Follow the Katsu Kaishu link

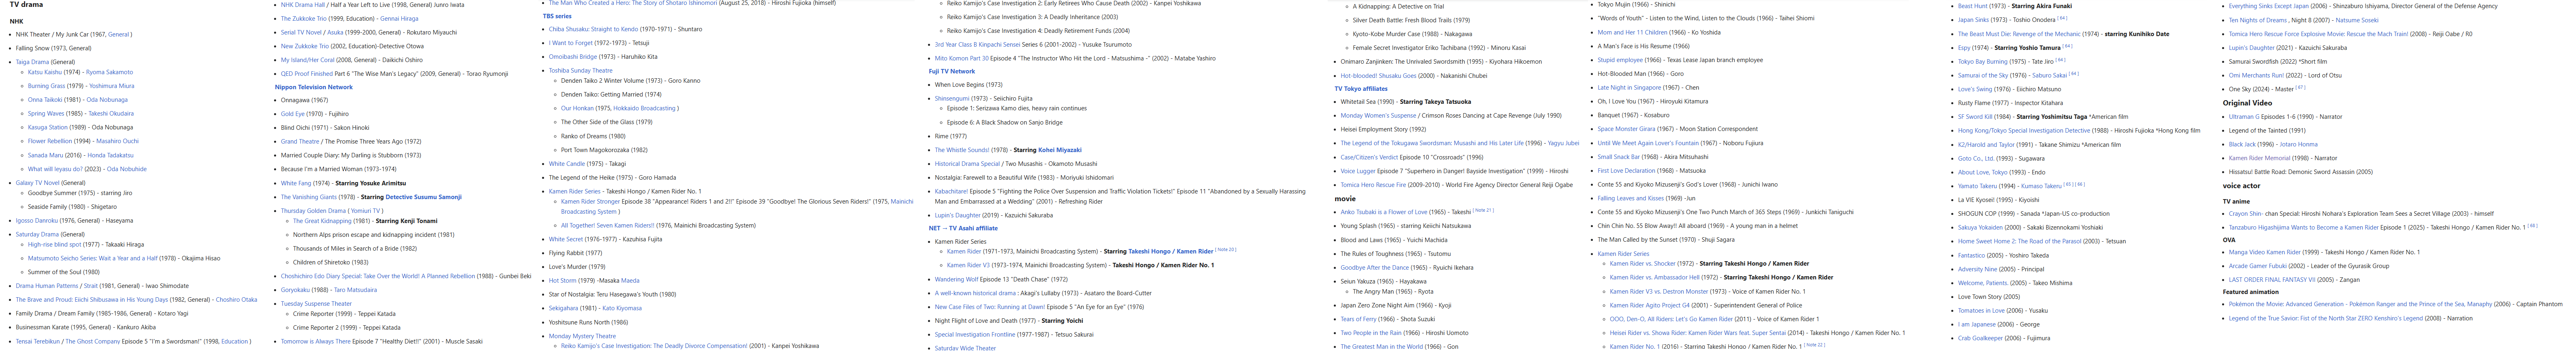[x=45, y=72]
